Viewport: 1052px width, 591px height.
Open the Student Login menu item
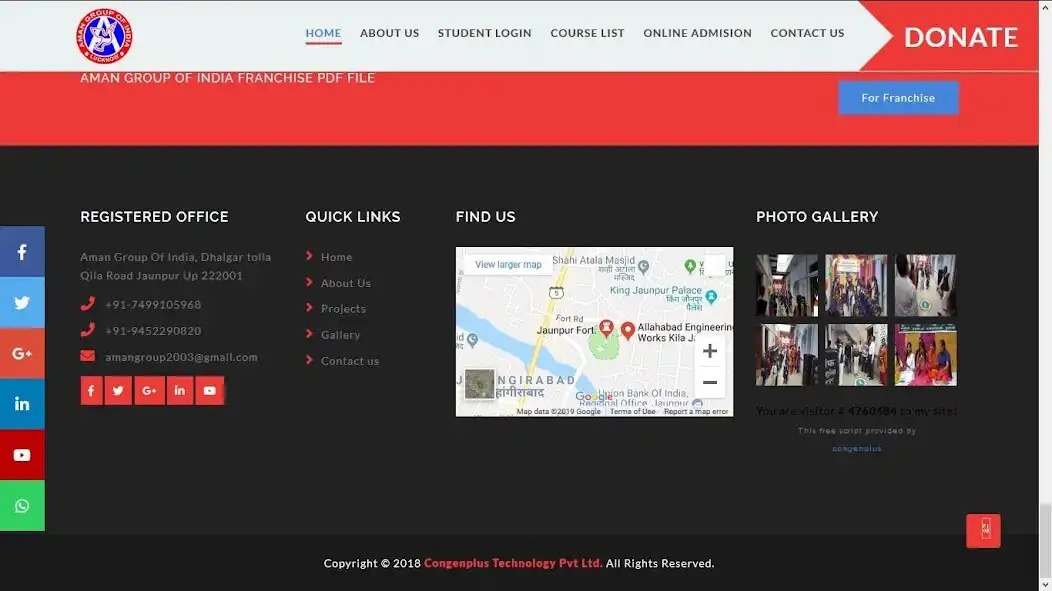[484, 33]
